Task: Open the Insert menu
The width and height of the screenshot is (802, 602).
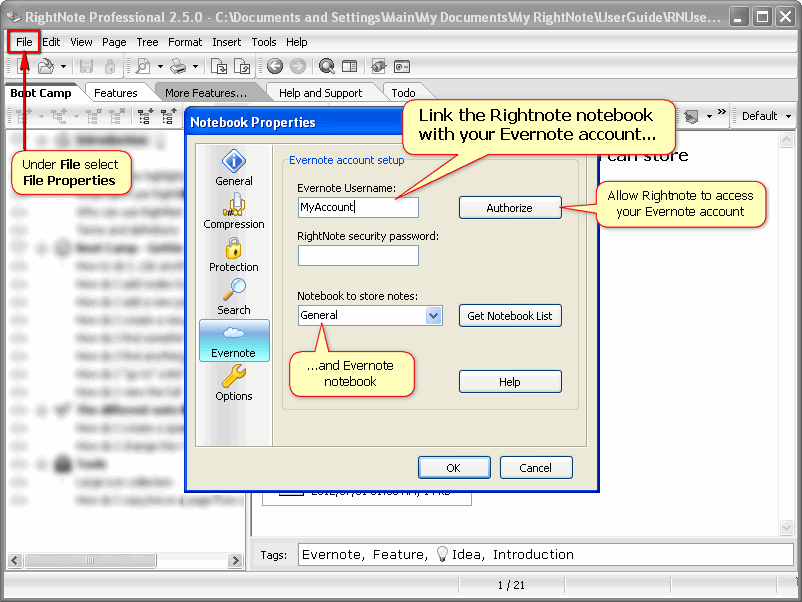Action: point(227,42)
